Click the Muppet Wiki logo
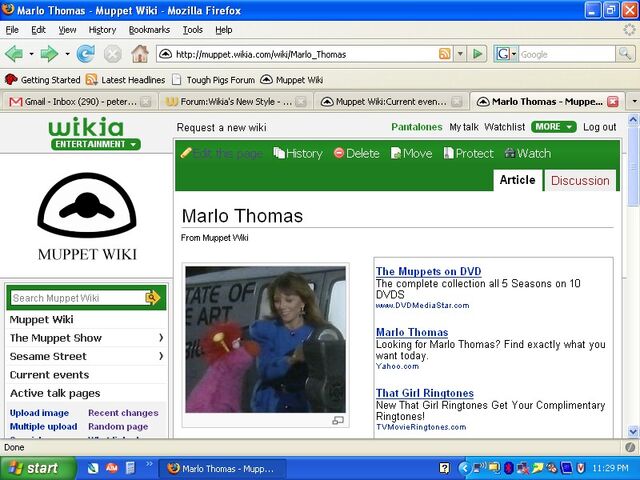The image size is (640, 480). [x=87, y=216]
